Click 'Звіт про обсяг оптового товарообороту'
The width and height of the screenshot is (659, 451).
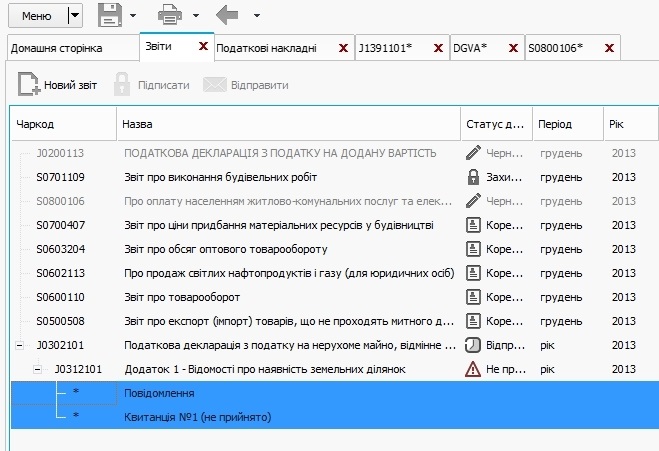pos(226,249)
